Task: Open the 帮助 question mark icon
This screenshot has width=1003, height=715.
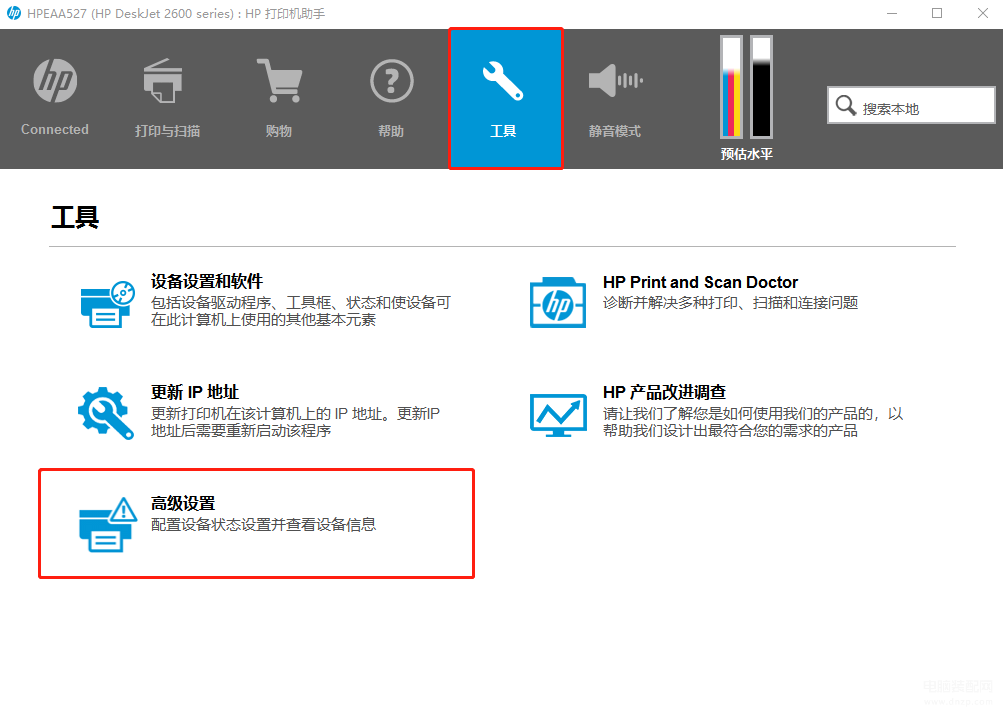Action: click(x=391, y=81)
